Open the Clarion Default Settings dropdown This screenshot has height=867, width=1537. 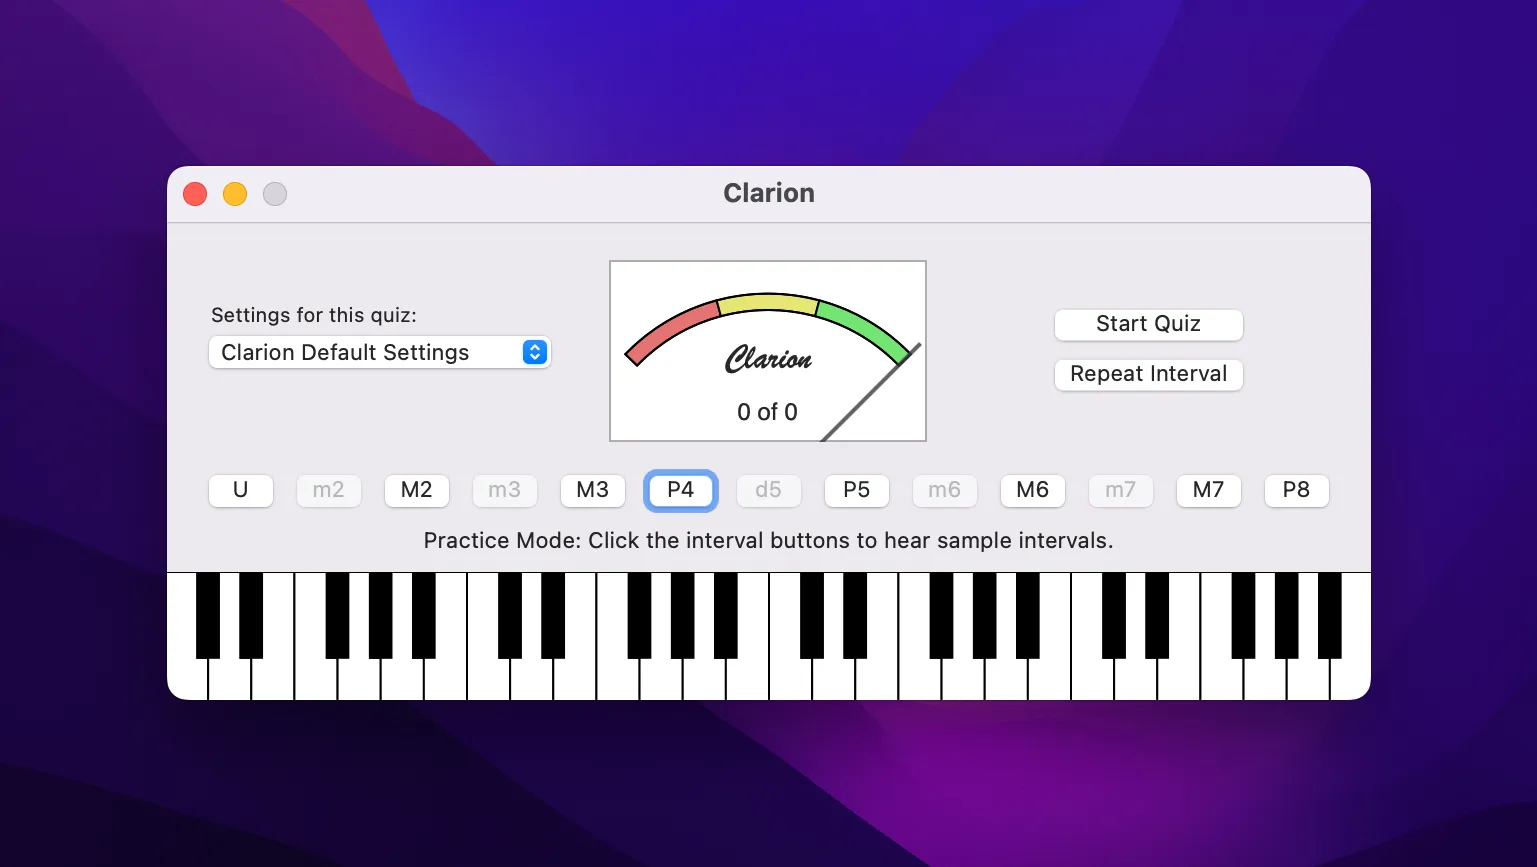(379, 352)
